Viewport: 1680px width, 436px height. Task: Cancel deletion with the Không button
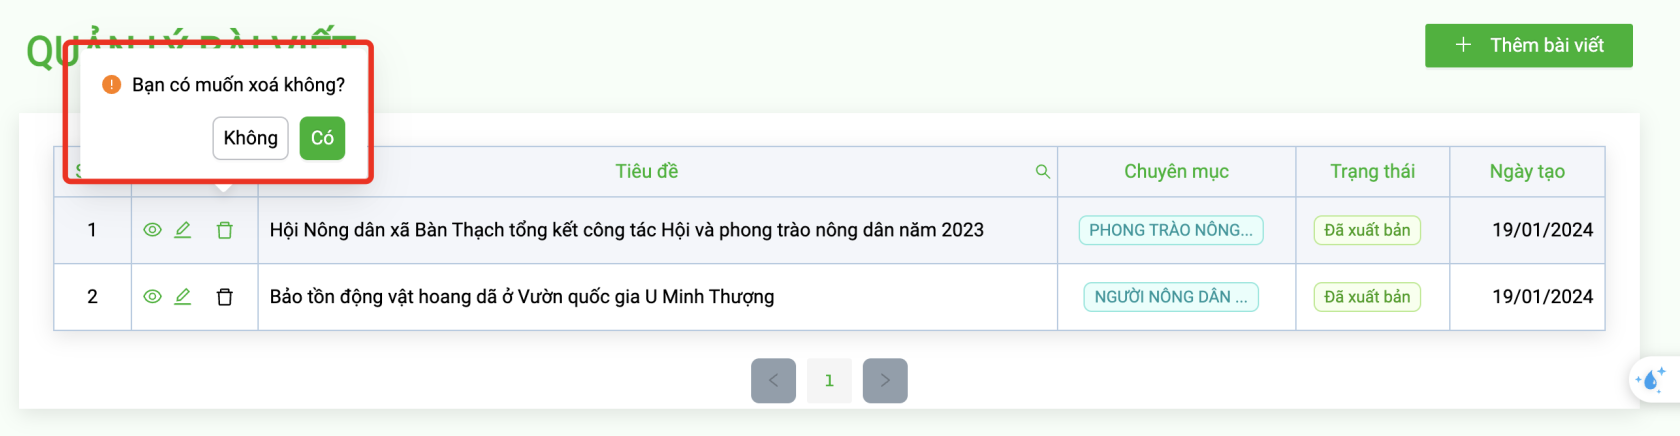point(251,138)
